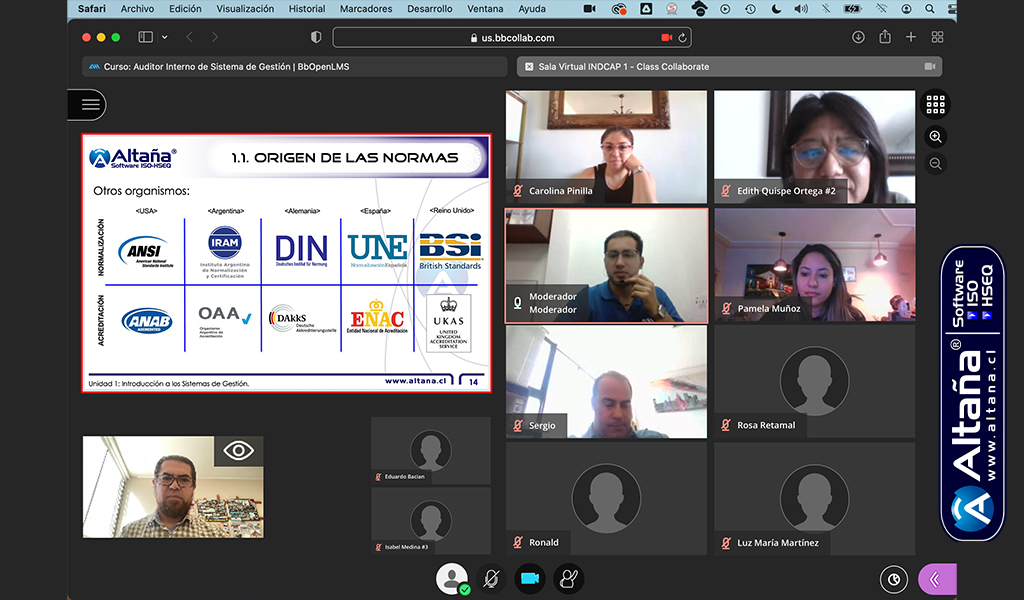Select Rosa Retamal's participant tile
The height and width of the screenshot is (600, 1024).
pyautogui.click(x=814, y=382)
